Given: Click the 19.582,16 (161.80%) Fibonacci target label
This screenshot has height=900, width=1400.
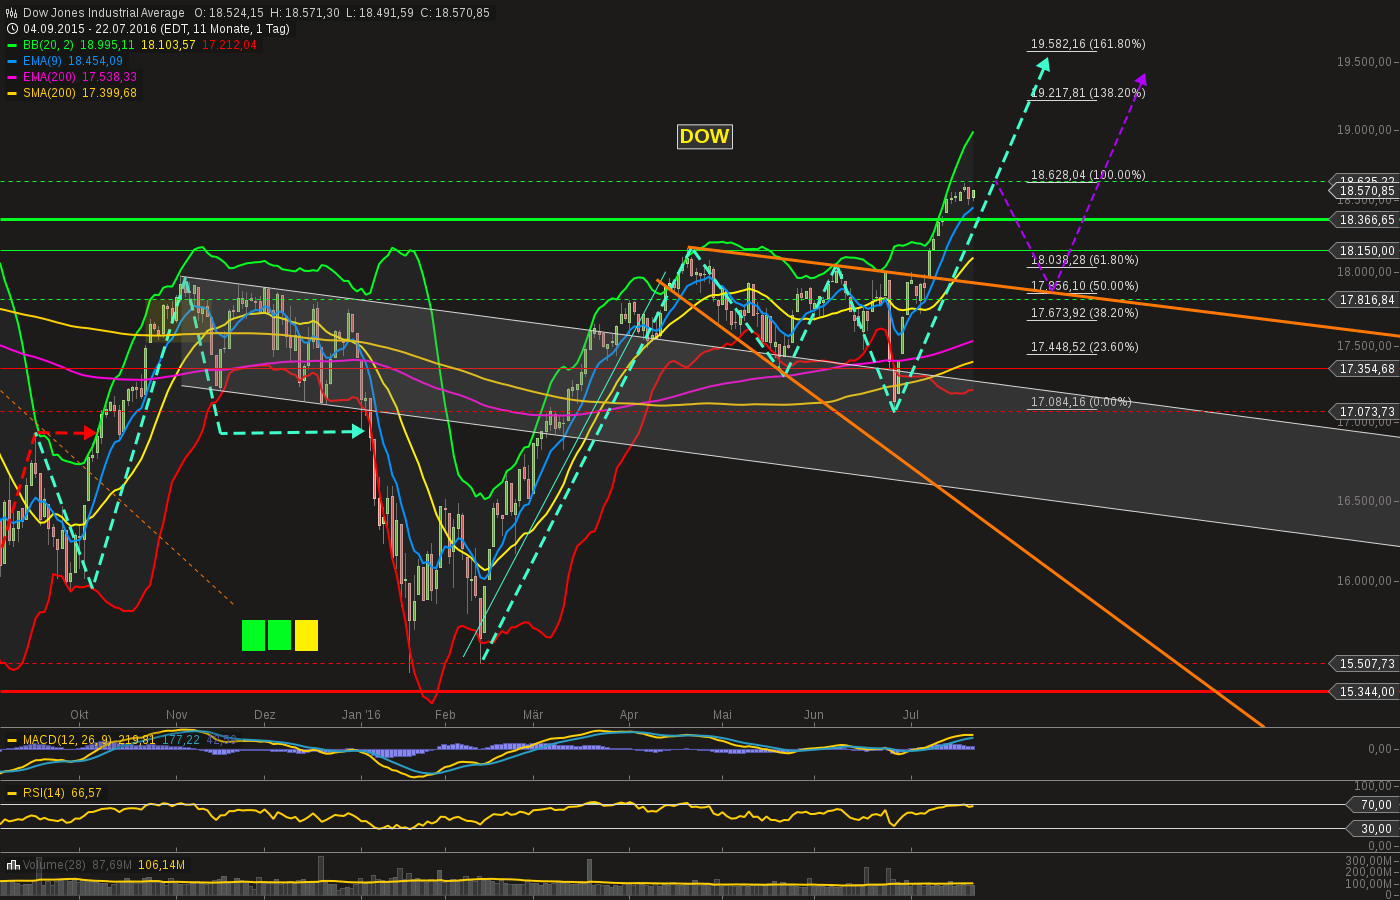Looking at the screenshot, I should [x=1087, y=44].
